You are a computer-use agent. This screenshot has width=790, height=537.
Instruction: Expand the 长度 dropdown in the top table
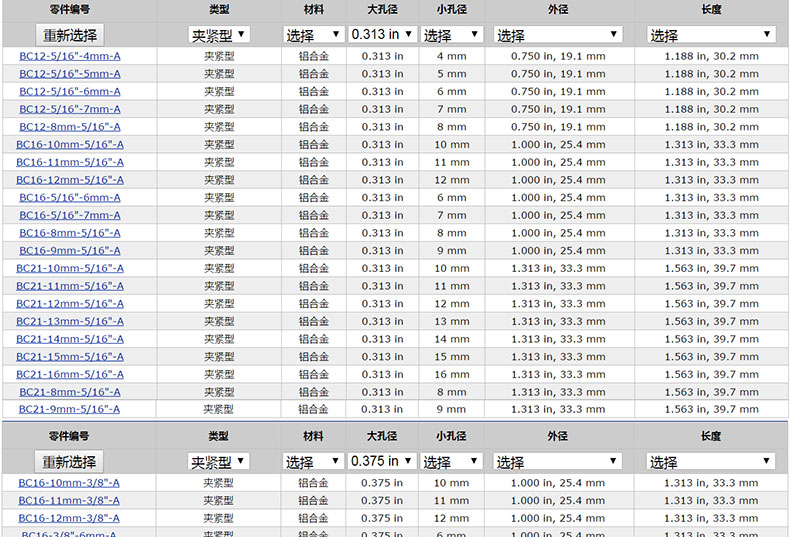711,35
